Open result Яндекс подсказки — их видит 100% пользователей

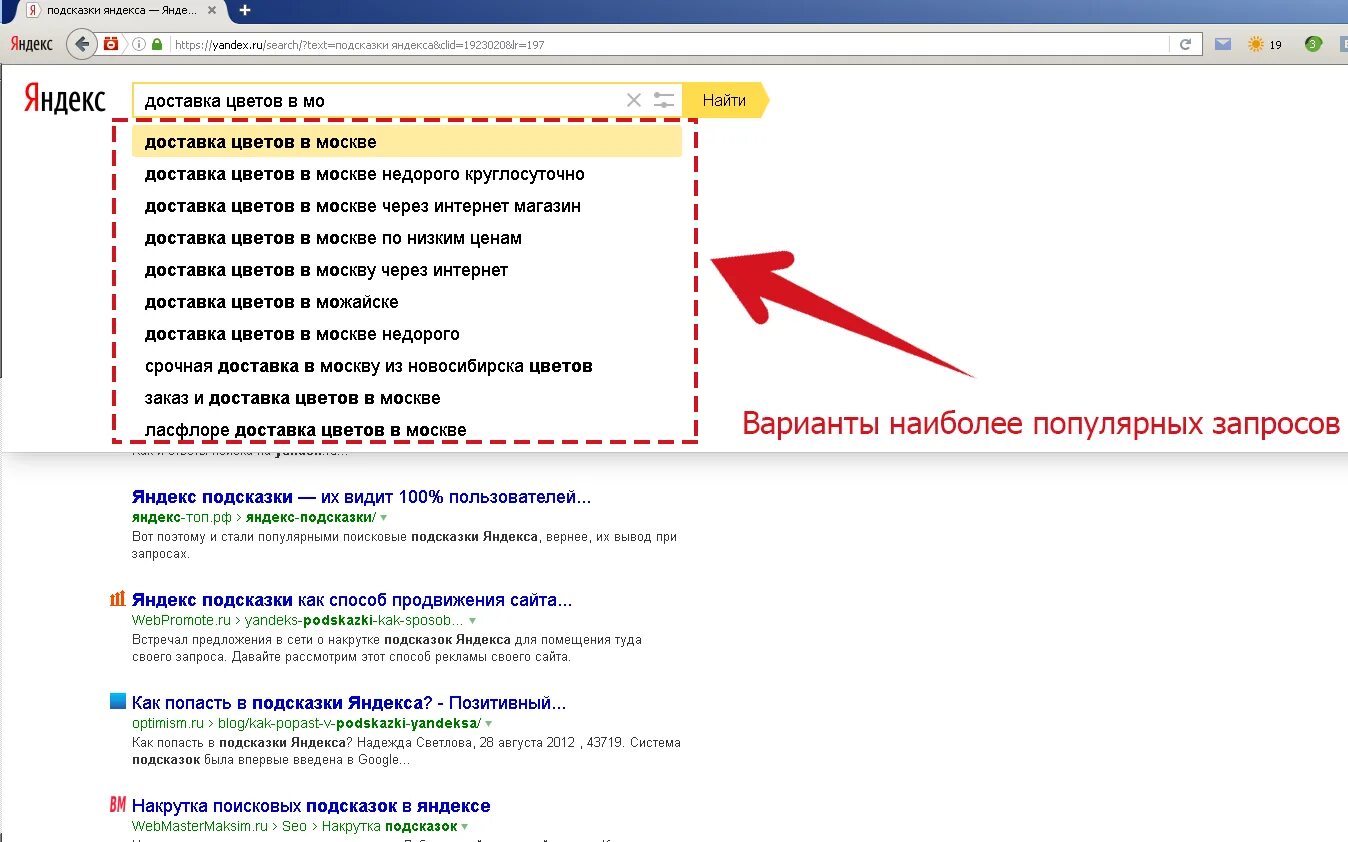click(x=361, y=497)
